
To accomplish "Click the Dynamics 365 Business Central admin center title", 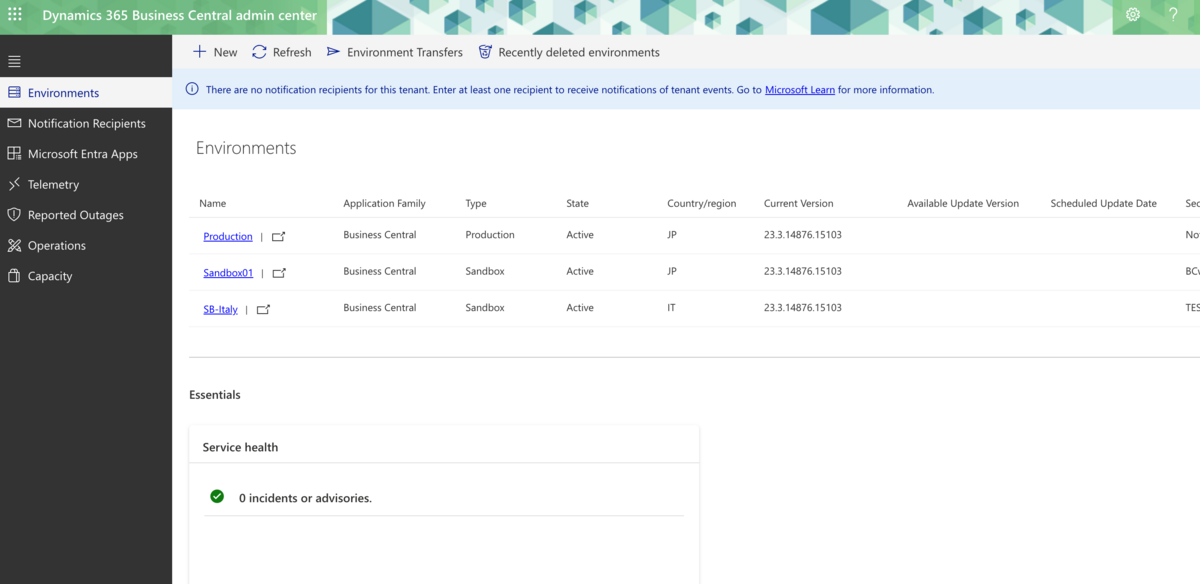I will pyautogui.click(x=180, y=15).
